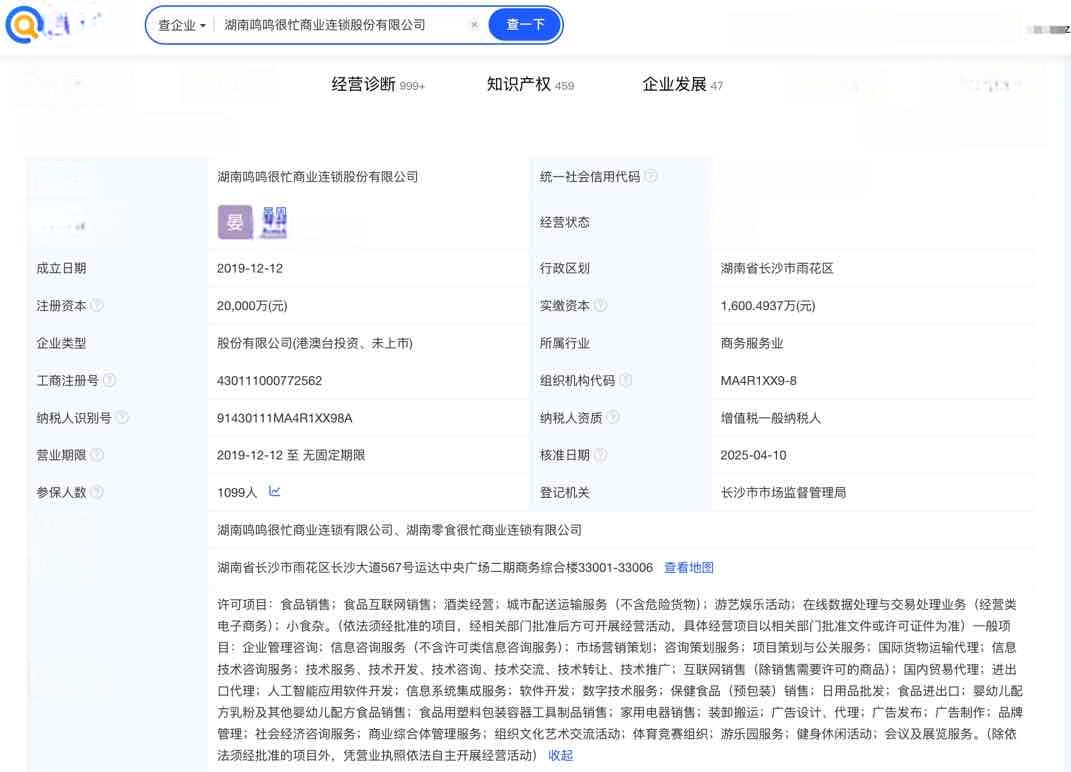Open the 查企业 search type dropdown
Viewport: 1071px width, 772px height.
(x=182, y=25)
